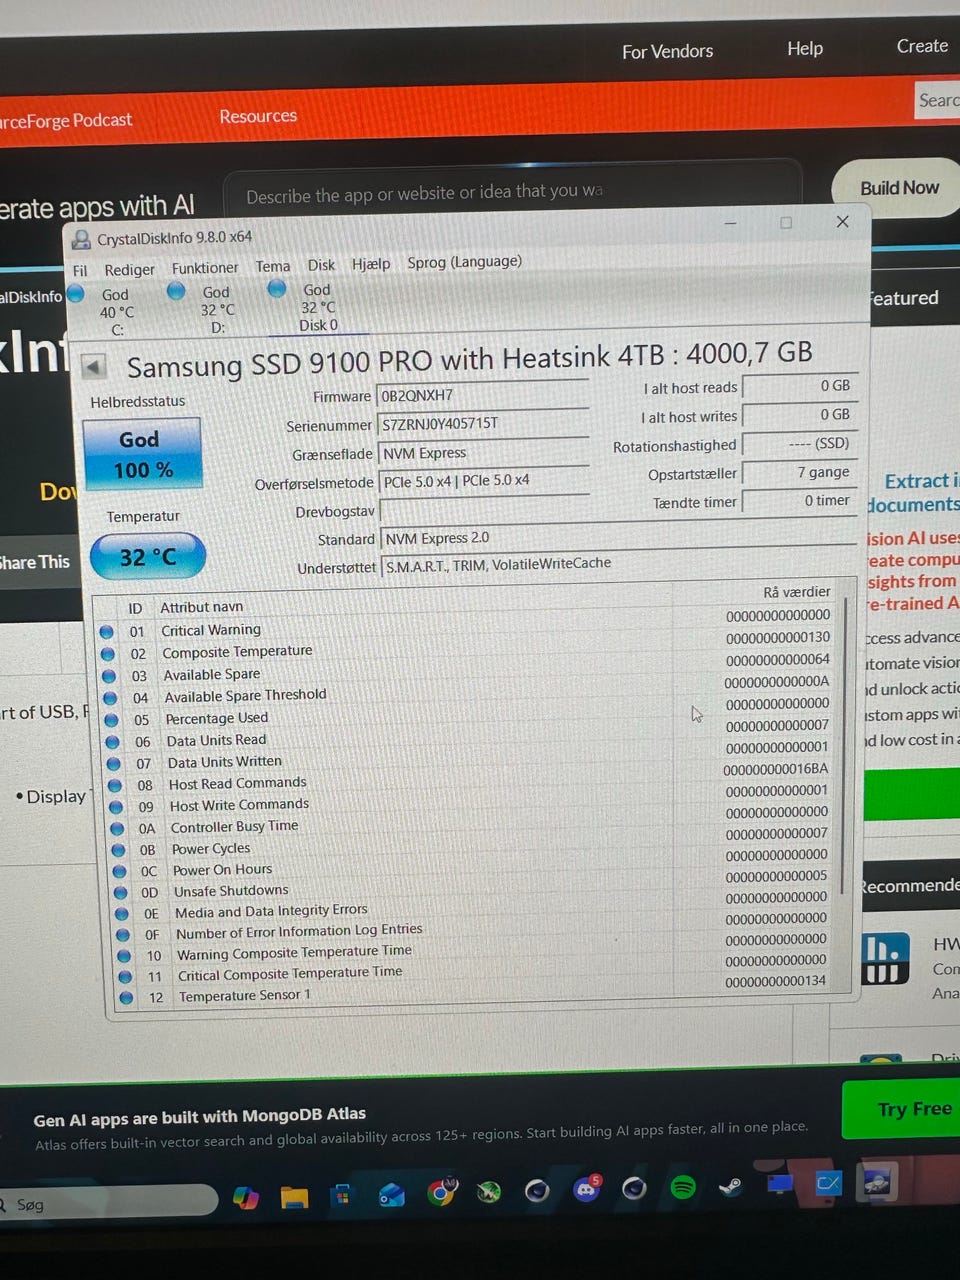Click the Describe the app idea input box
960x1280 pixels.
click(x=512, y=191)
